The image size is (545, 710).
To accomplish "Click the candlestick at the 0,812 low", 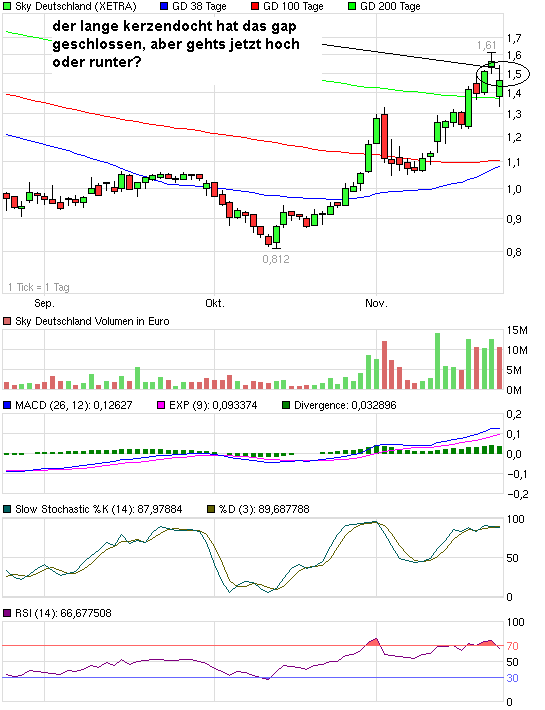I will [x=277, y=235].
